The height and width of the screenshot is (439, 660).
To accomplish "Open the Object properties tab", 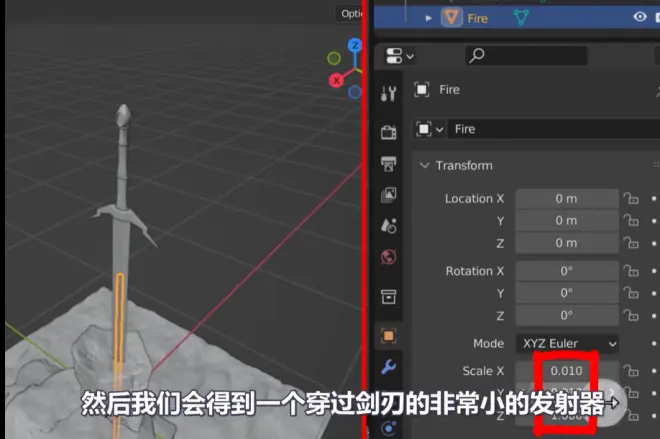I will 388,336.
